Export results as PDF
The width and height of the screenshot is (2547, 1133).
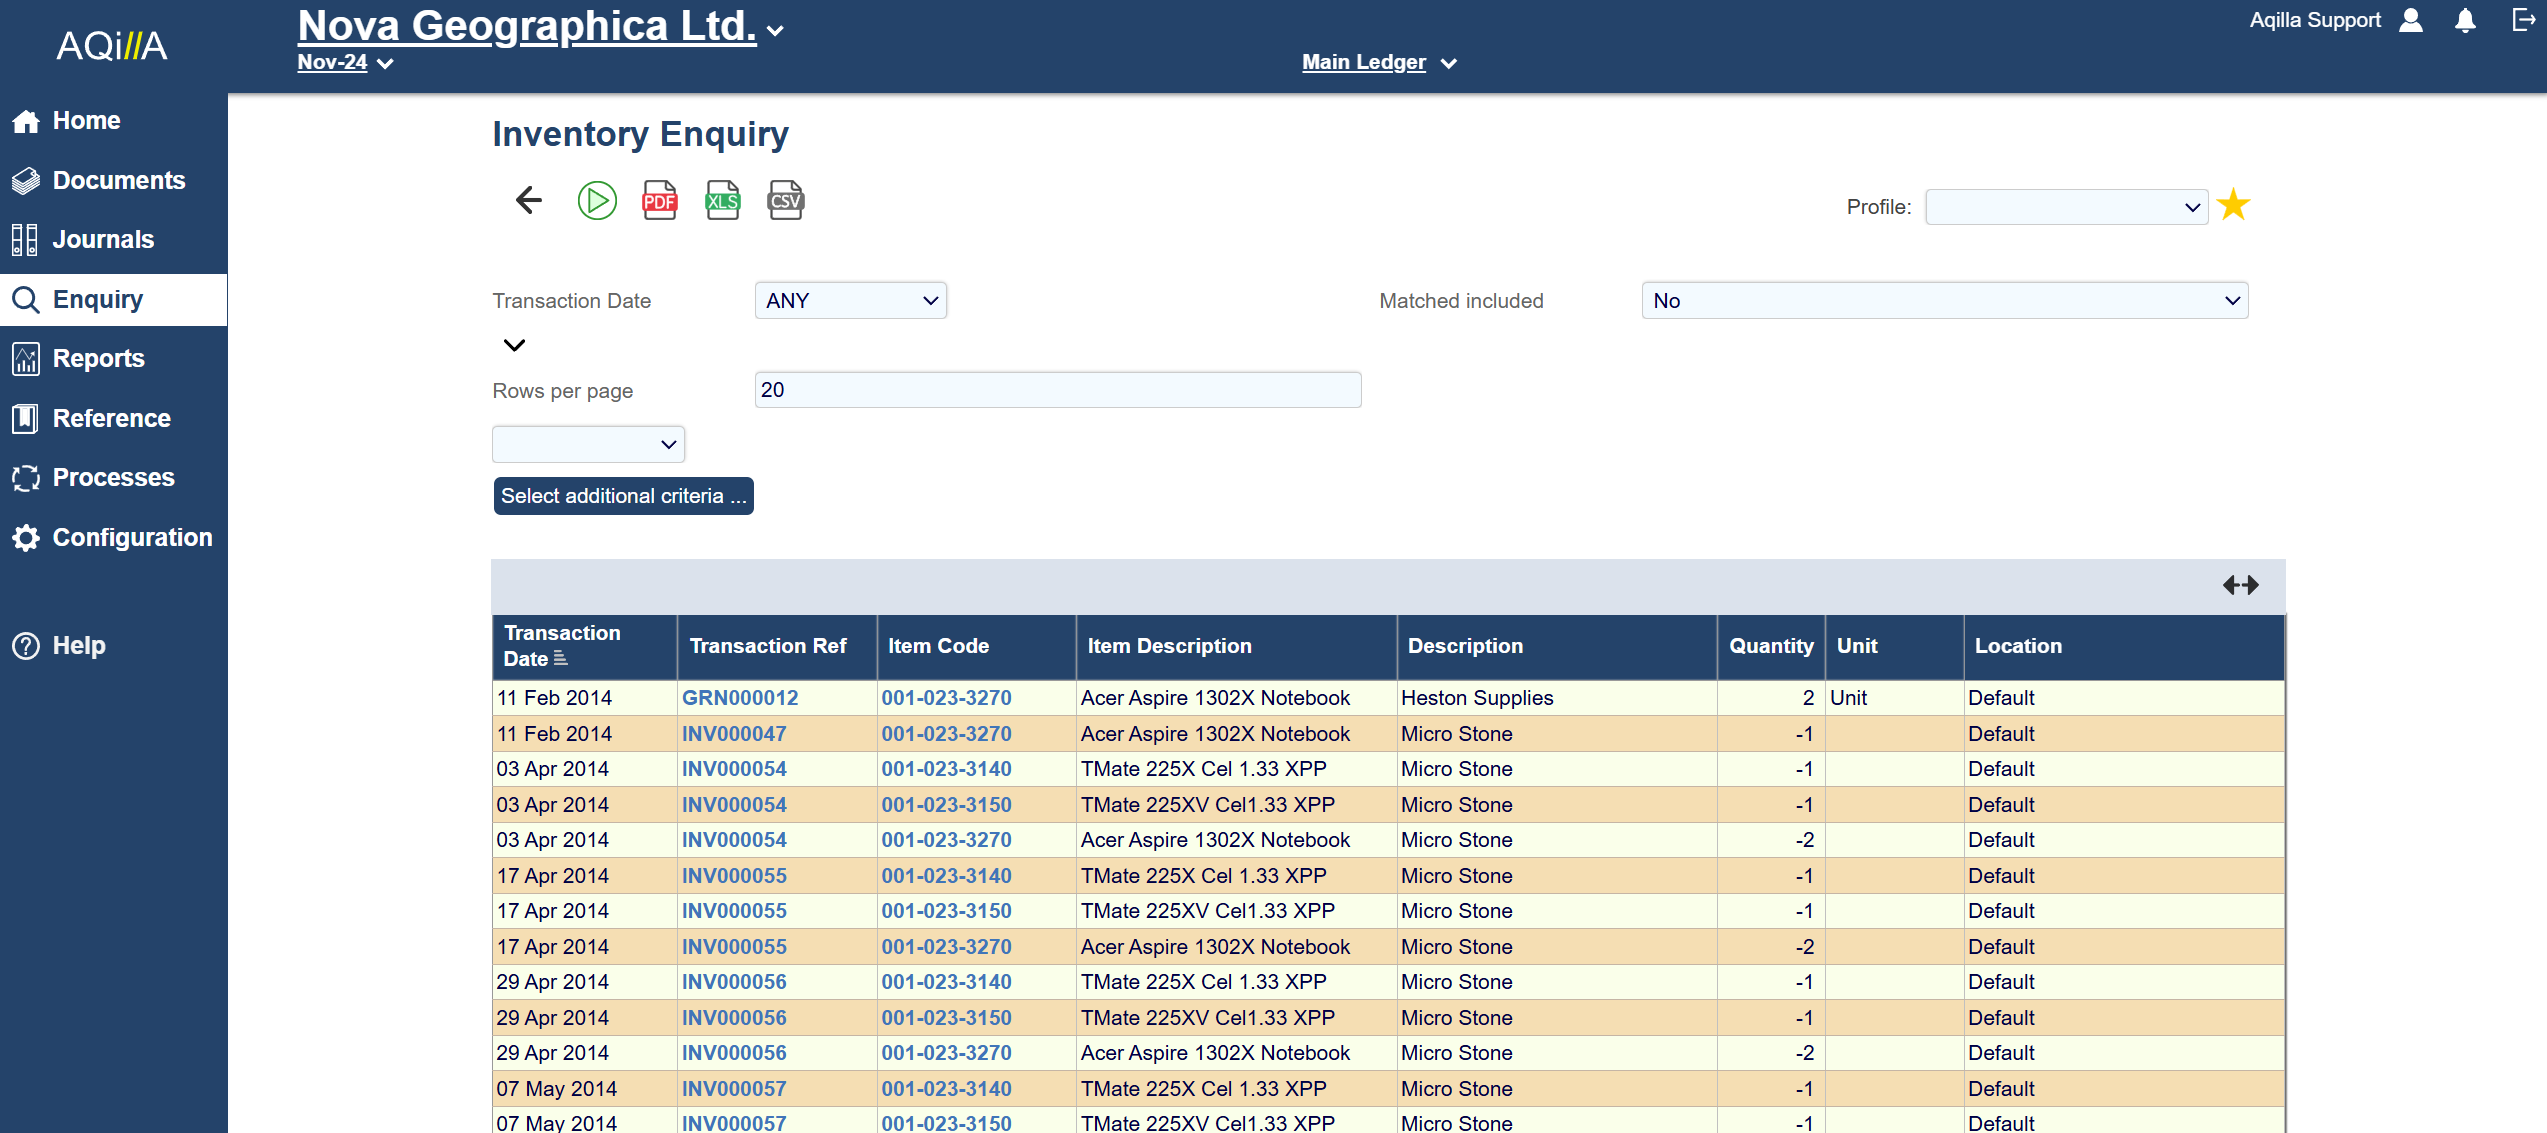click(659, 201)
